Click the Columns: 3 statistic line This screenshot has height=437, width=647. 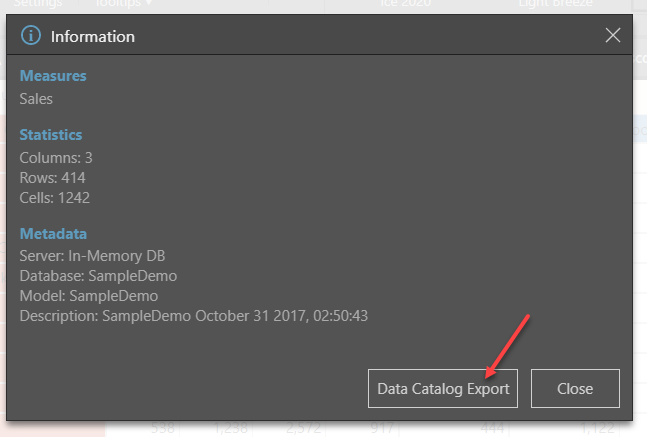coord(56,158)
